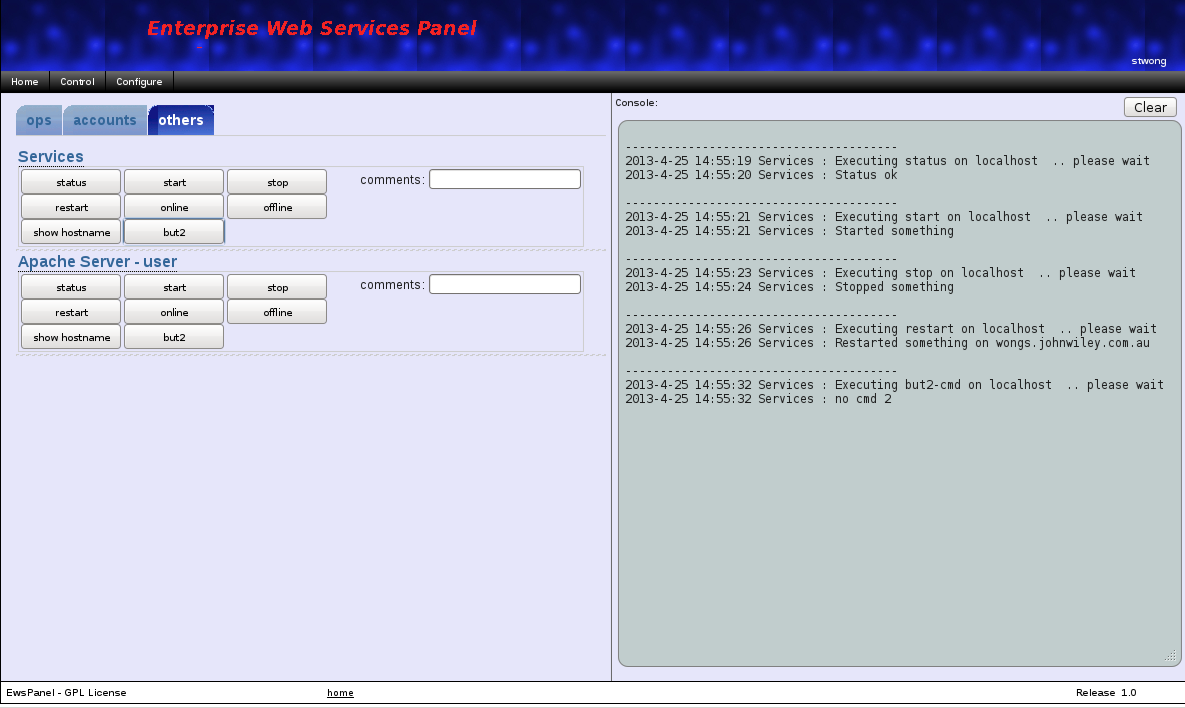The image size is (1185, 708).
Task: Open the Home menu item
Action: coord(24,81)
